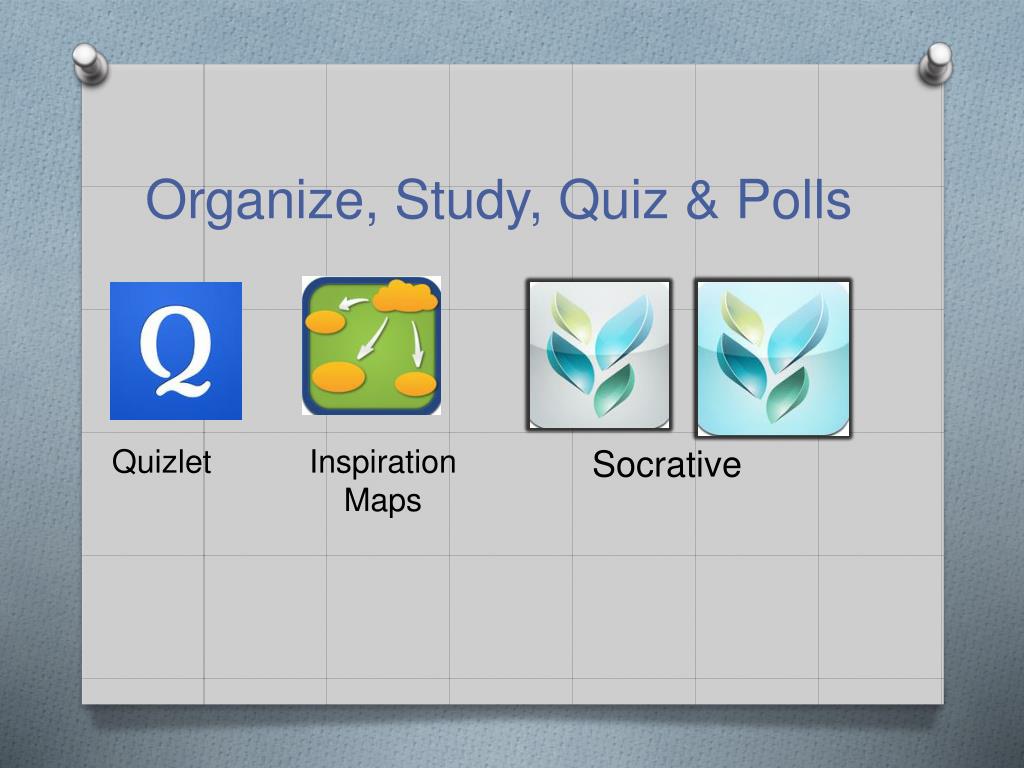The width and height of the screenshot is (1024, 768).
Task: Click the Quizlet text label
Action: click(161, 462)
